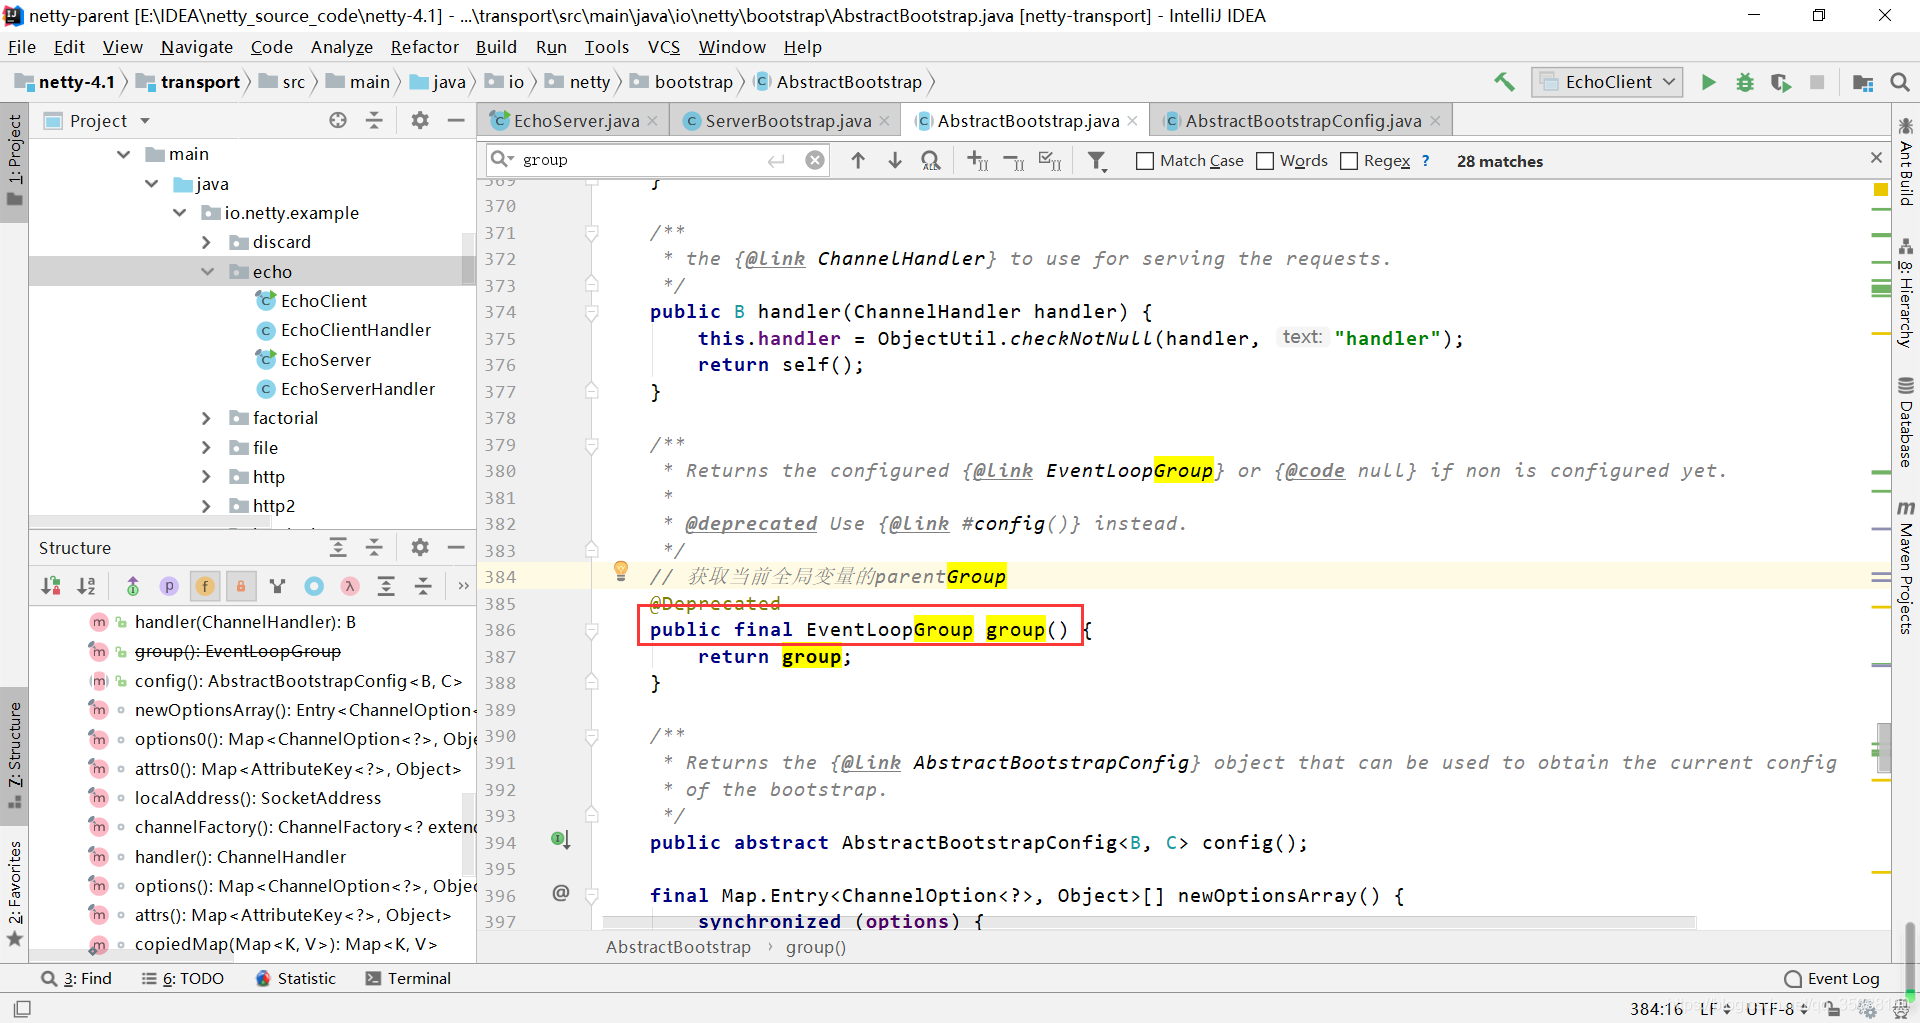Image resolution: width=1920 pixels, height=1023 pixels.
Task: Open Structure panel settings gear
Action: click(x=420, y=547)
